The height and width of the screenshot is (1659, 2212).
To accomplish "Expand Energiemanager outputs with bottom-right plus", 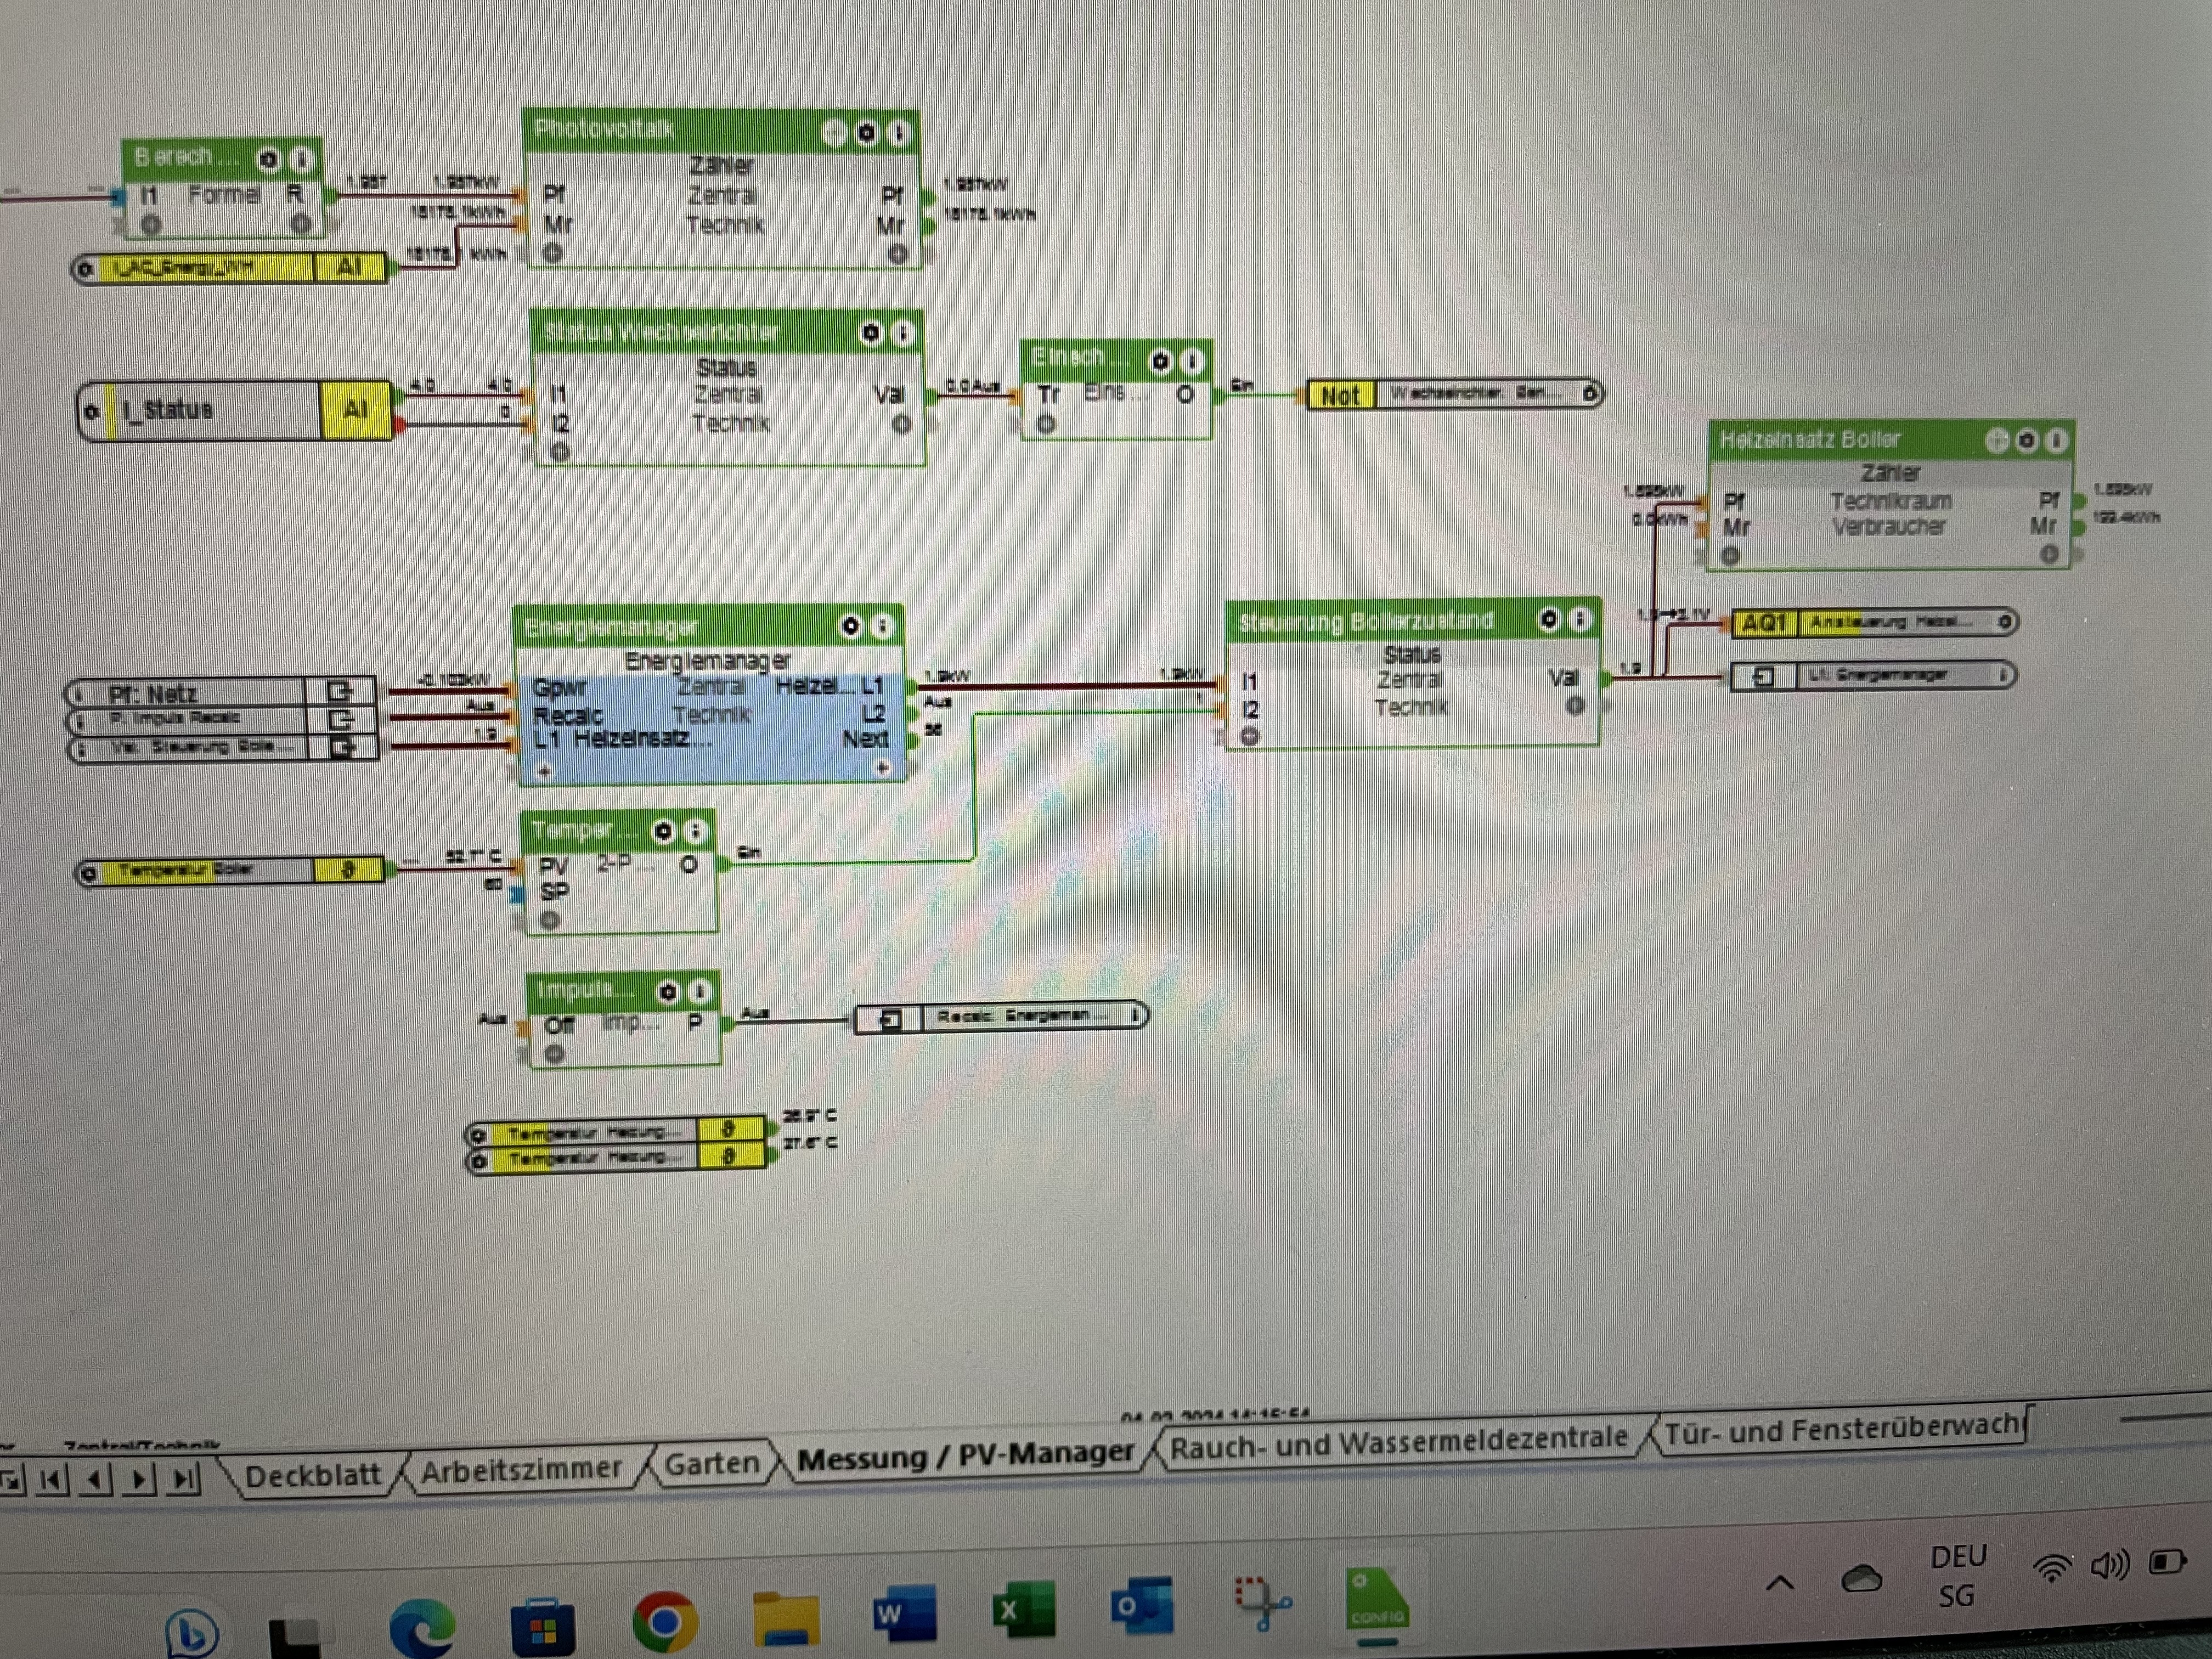I will point(882,768).
